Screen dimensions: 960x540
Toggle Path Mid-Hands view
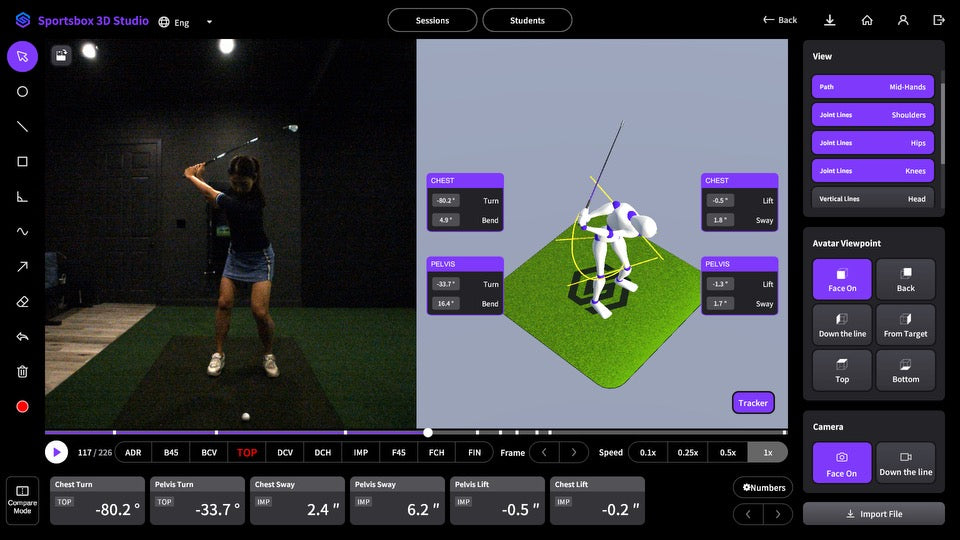click(872, 87)
